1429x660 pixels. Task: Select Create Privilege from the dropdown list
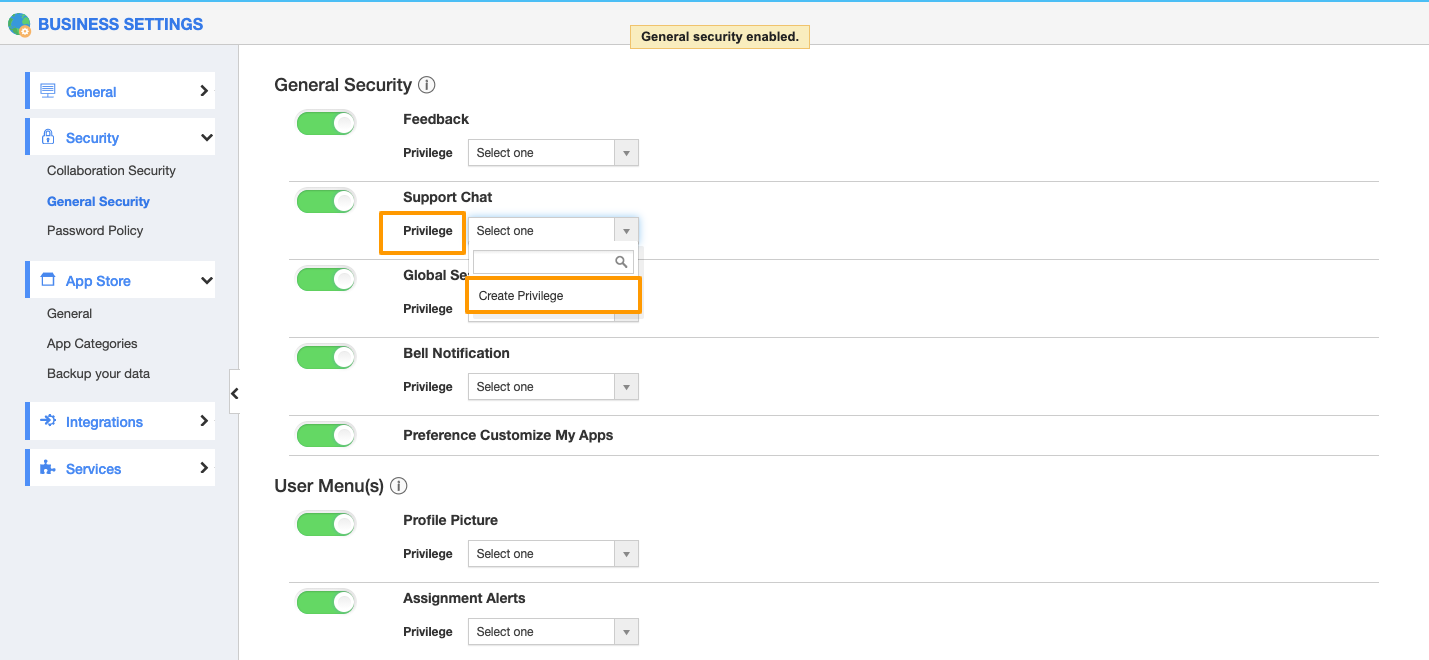(552, 296)
